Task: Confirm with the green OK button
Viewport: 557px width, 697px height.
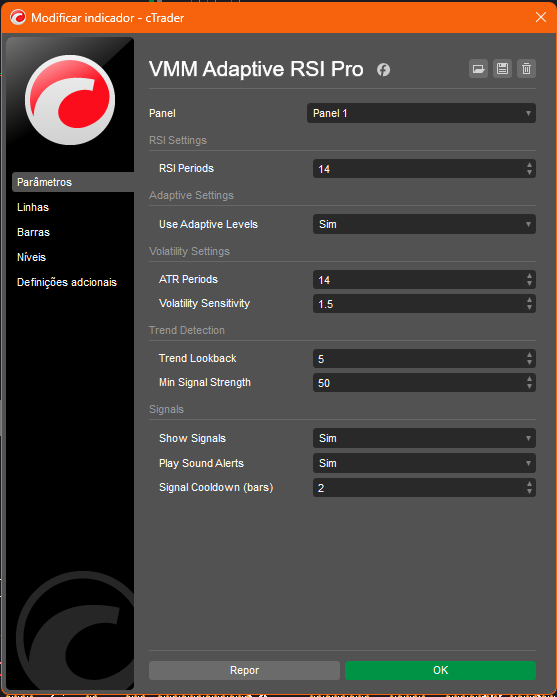Action: (441, 670)
